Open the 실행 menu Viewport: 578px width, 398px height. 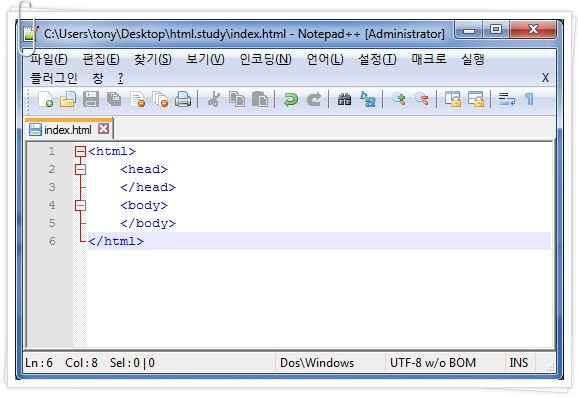(473, 59)
